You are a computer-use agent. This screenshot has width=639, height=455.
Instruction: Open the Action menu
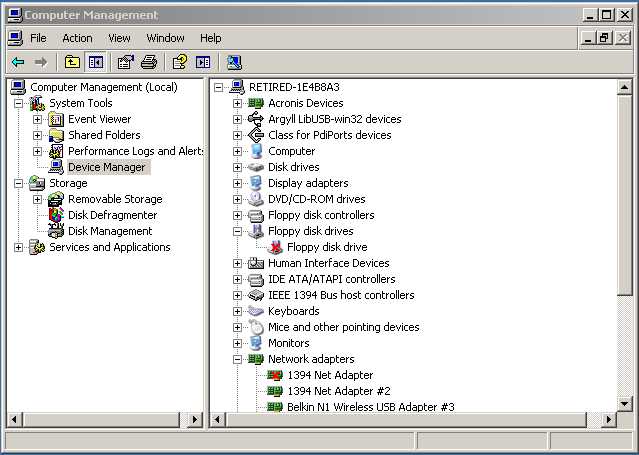point(77,38)
